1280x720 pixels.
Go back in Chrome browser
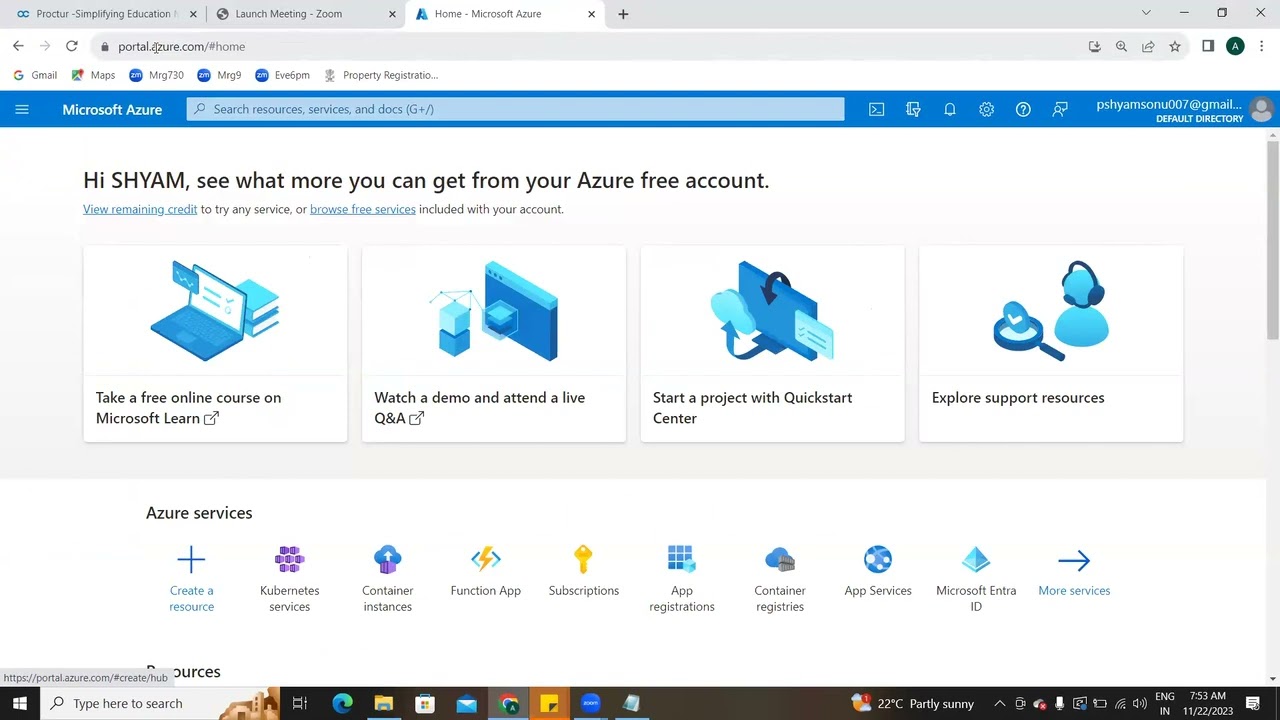pyautogui.click(x=18, y=46)
